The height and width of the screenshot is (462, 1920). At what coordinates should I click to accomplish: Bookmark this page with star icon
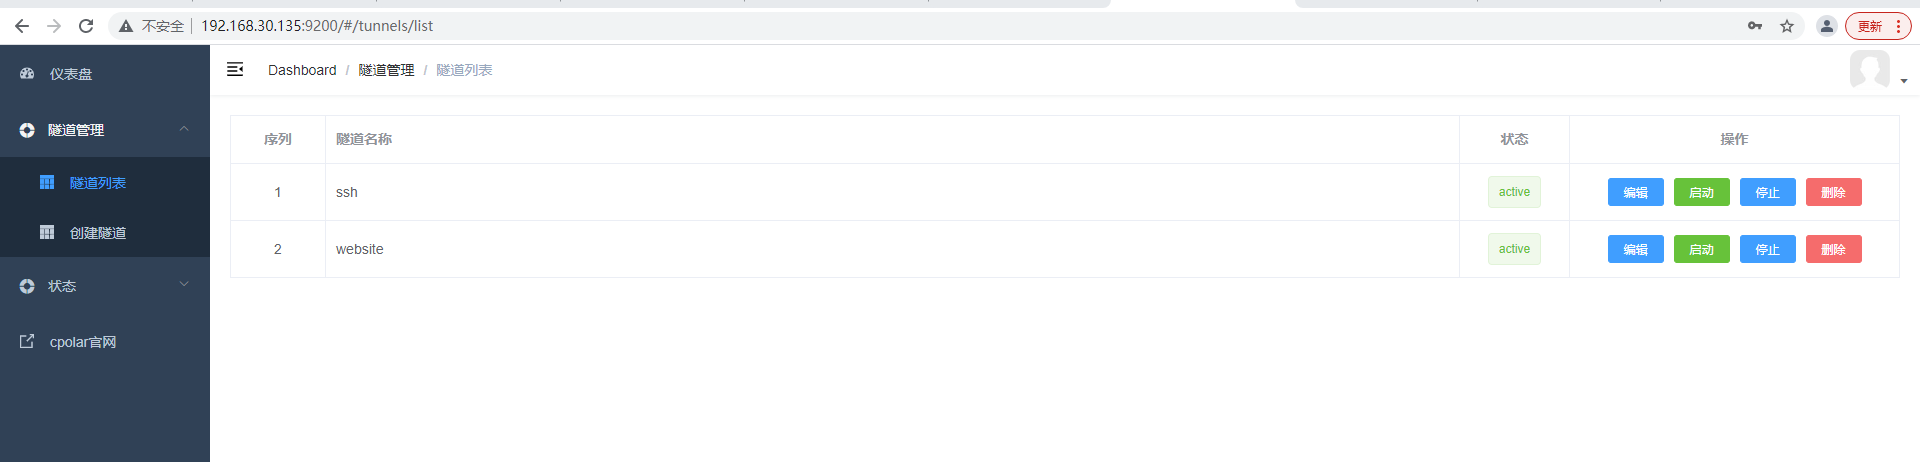(x=1787, y=26)
